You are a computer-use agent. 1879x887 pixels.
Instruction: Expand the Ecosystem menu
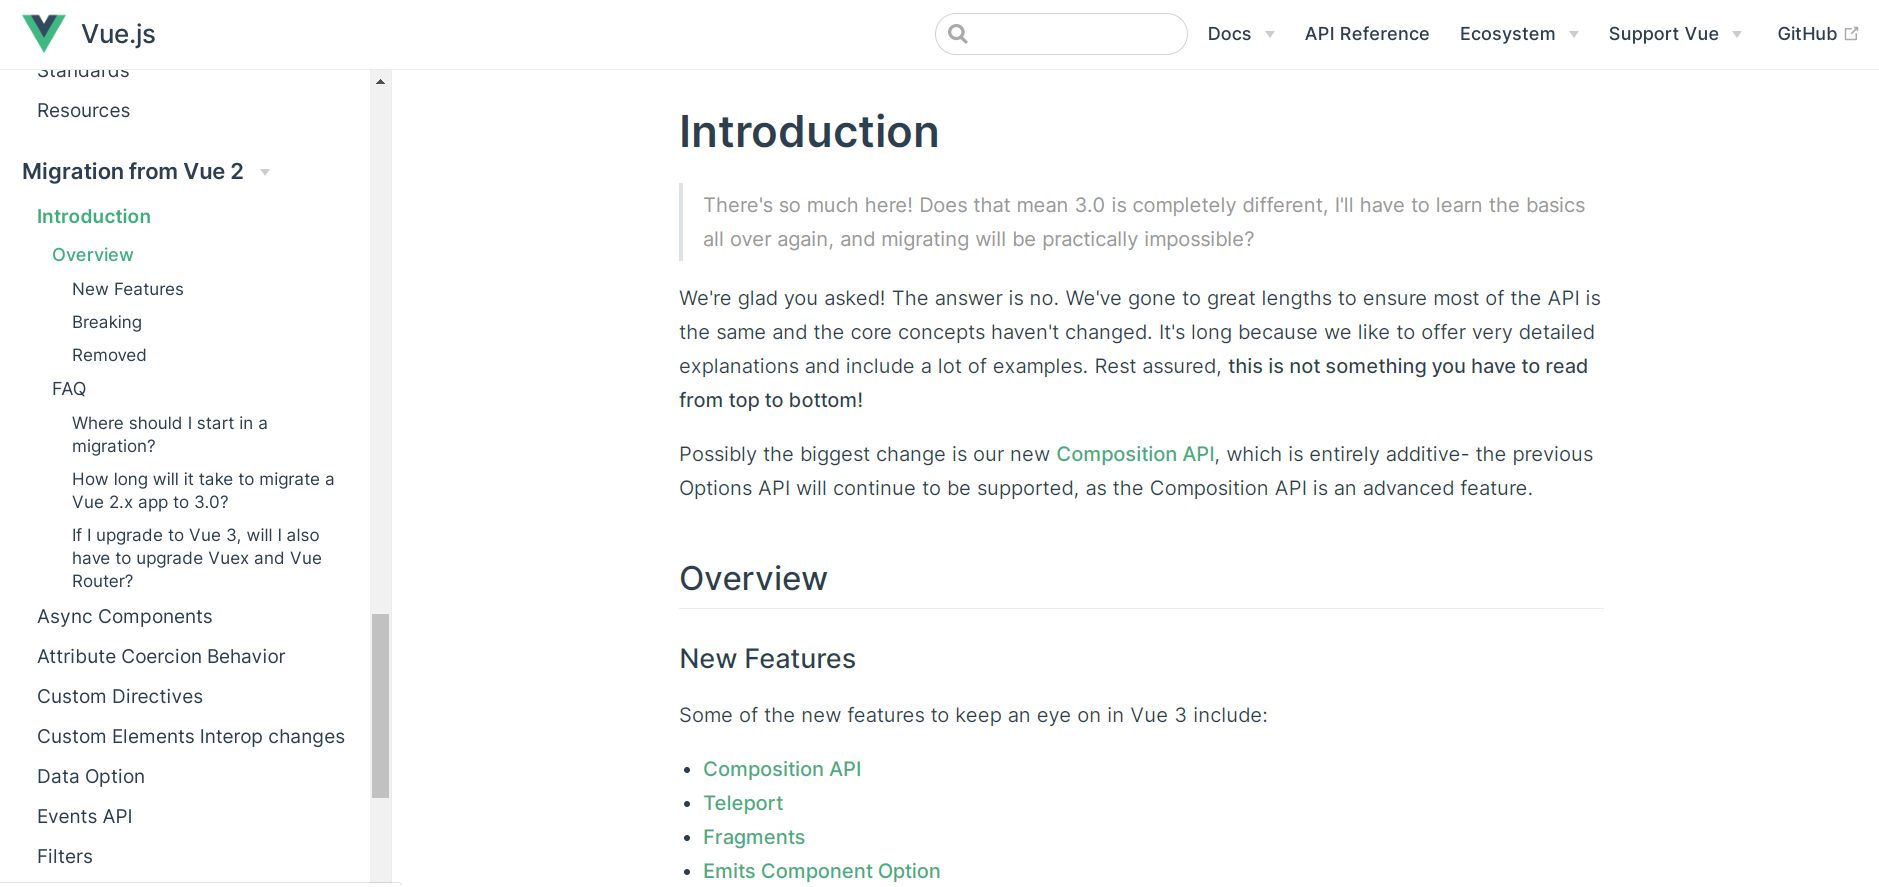tap(1517, 33)
